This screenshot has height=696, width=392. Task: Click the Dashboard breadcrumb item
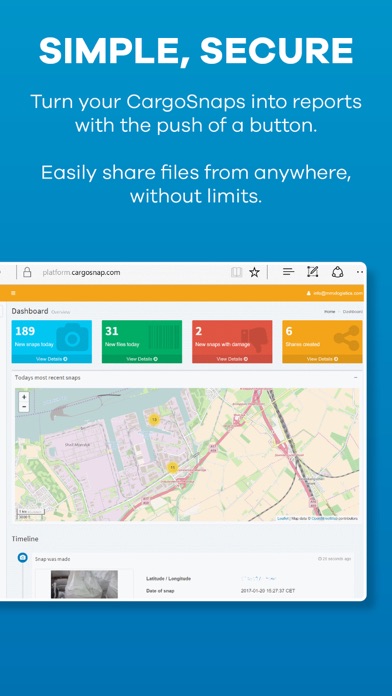click(352, 312)
